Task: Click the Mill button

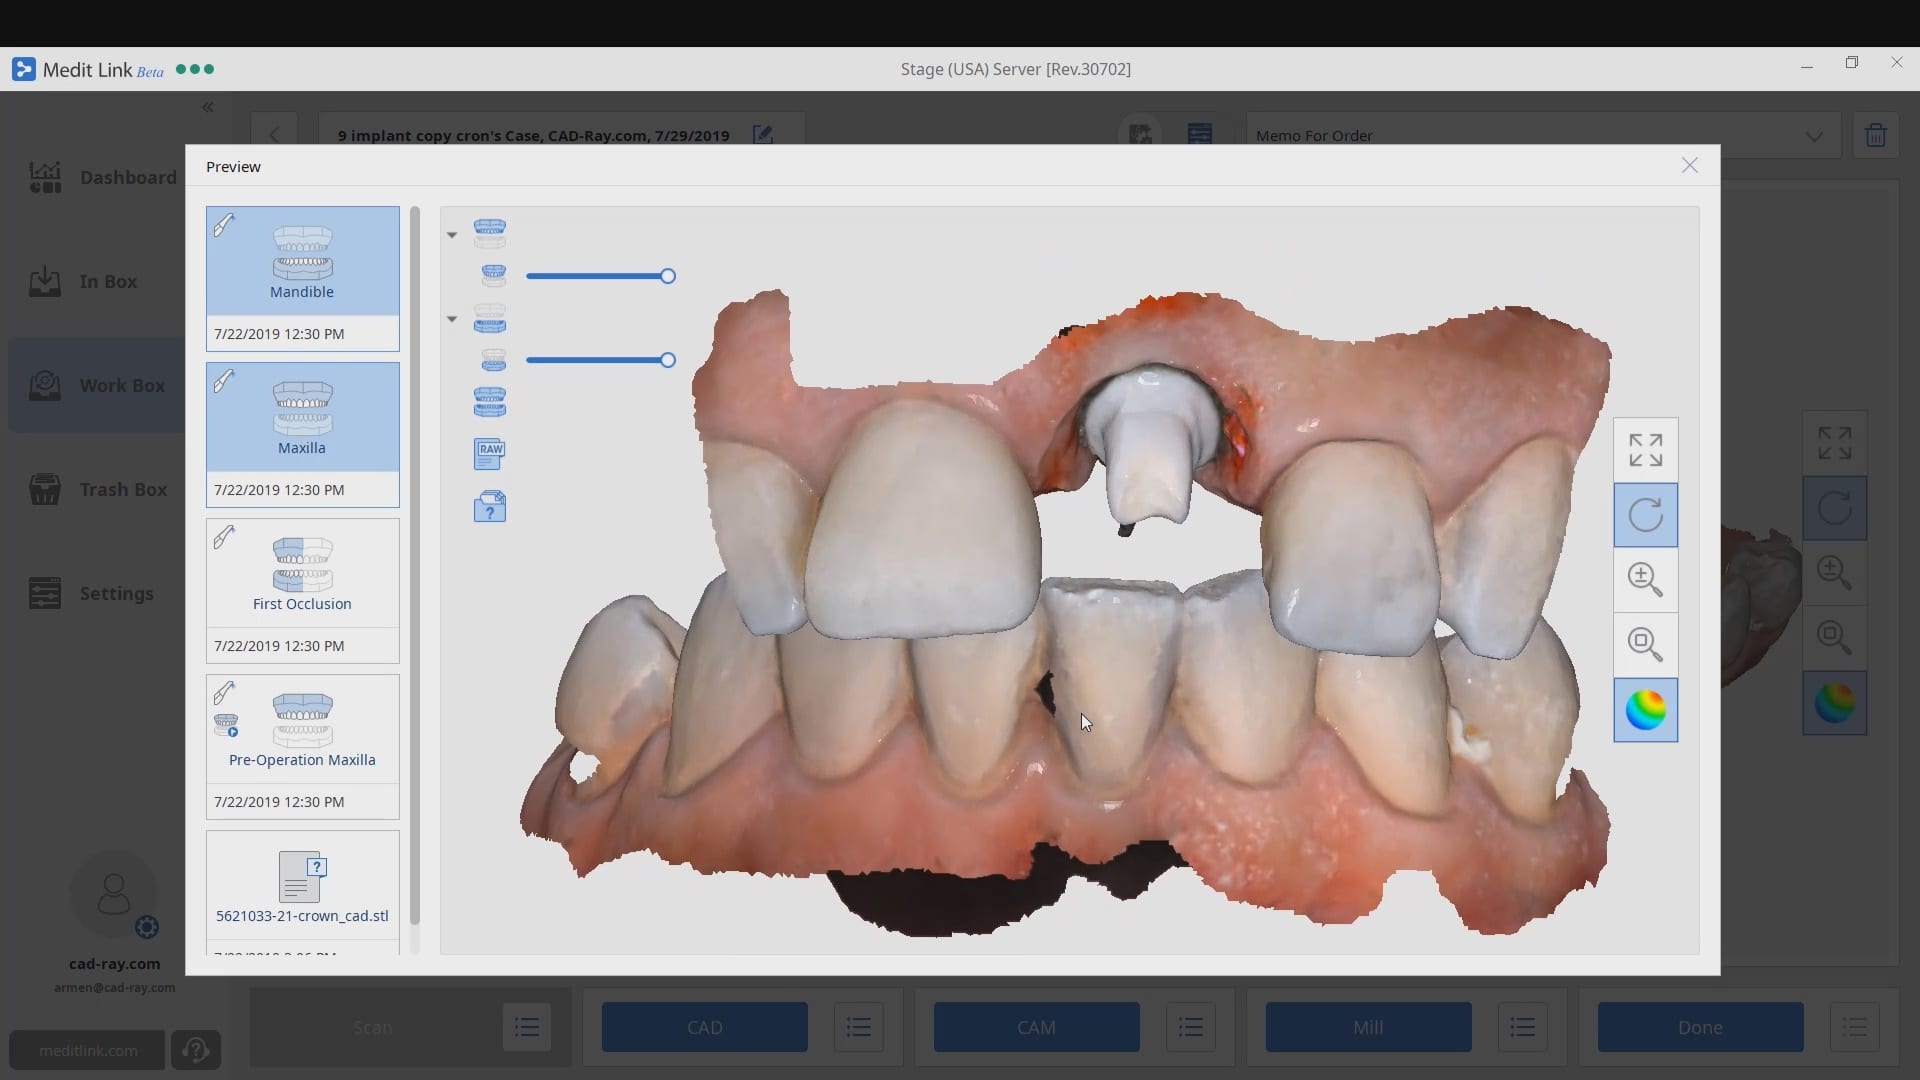Action: (x=1368, y=1027)
